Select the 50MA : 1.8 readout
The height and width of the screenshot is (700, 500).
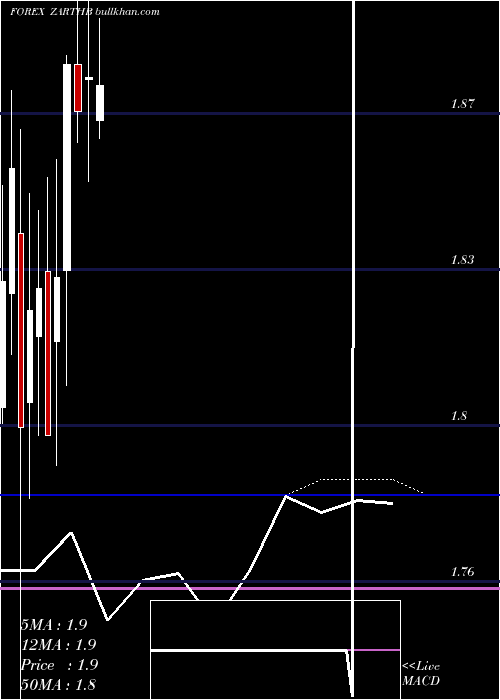58,684
